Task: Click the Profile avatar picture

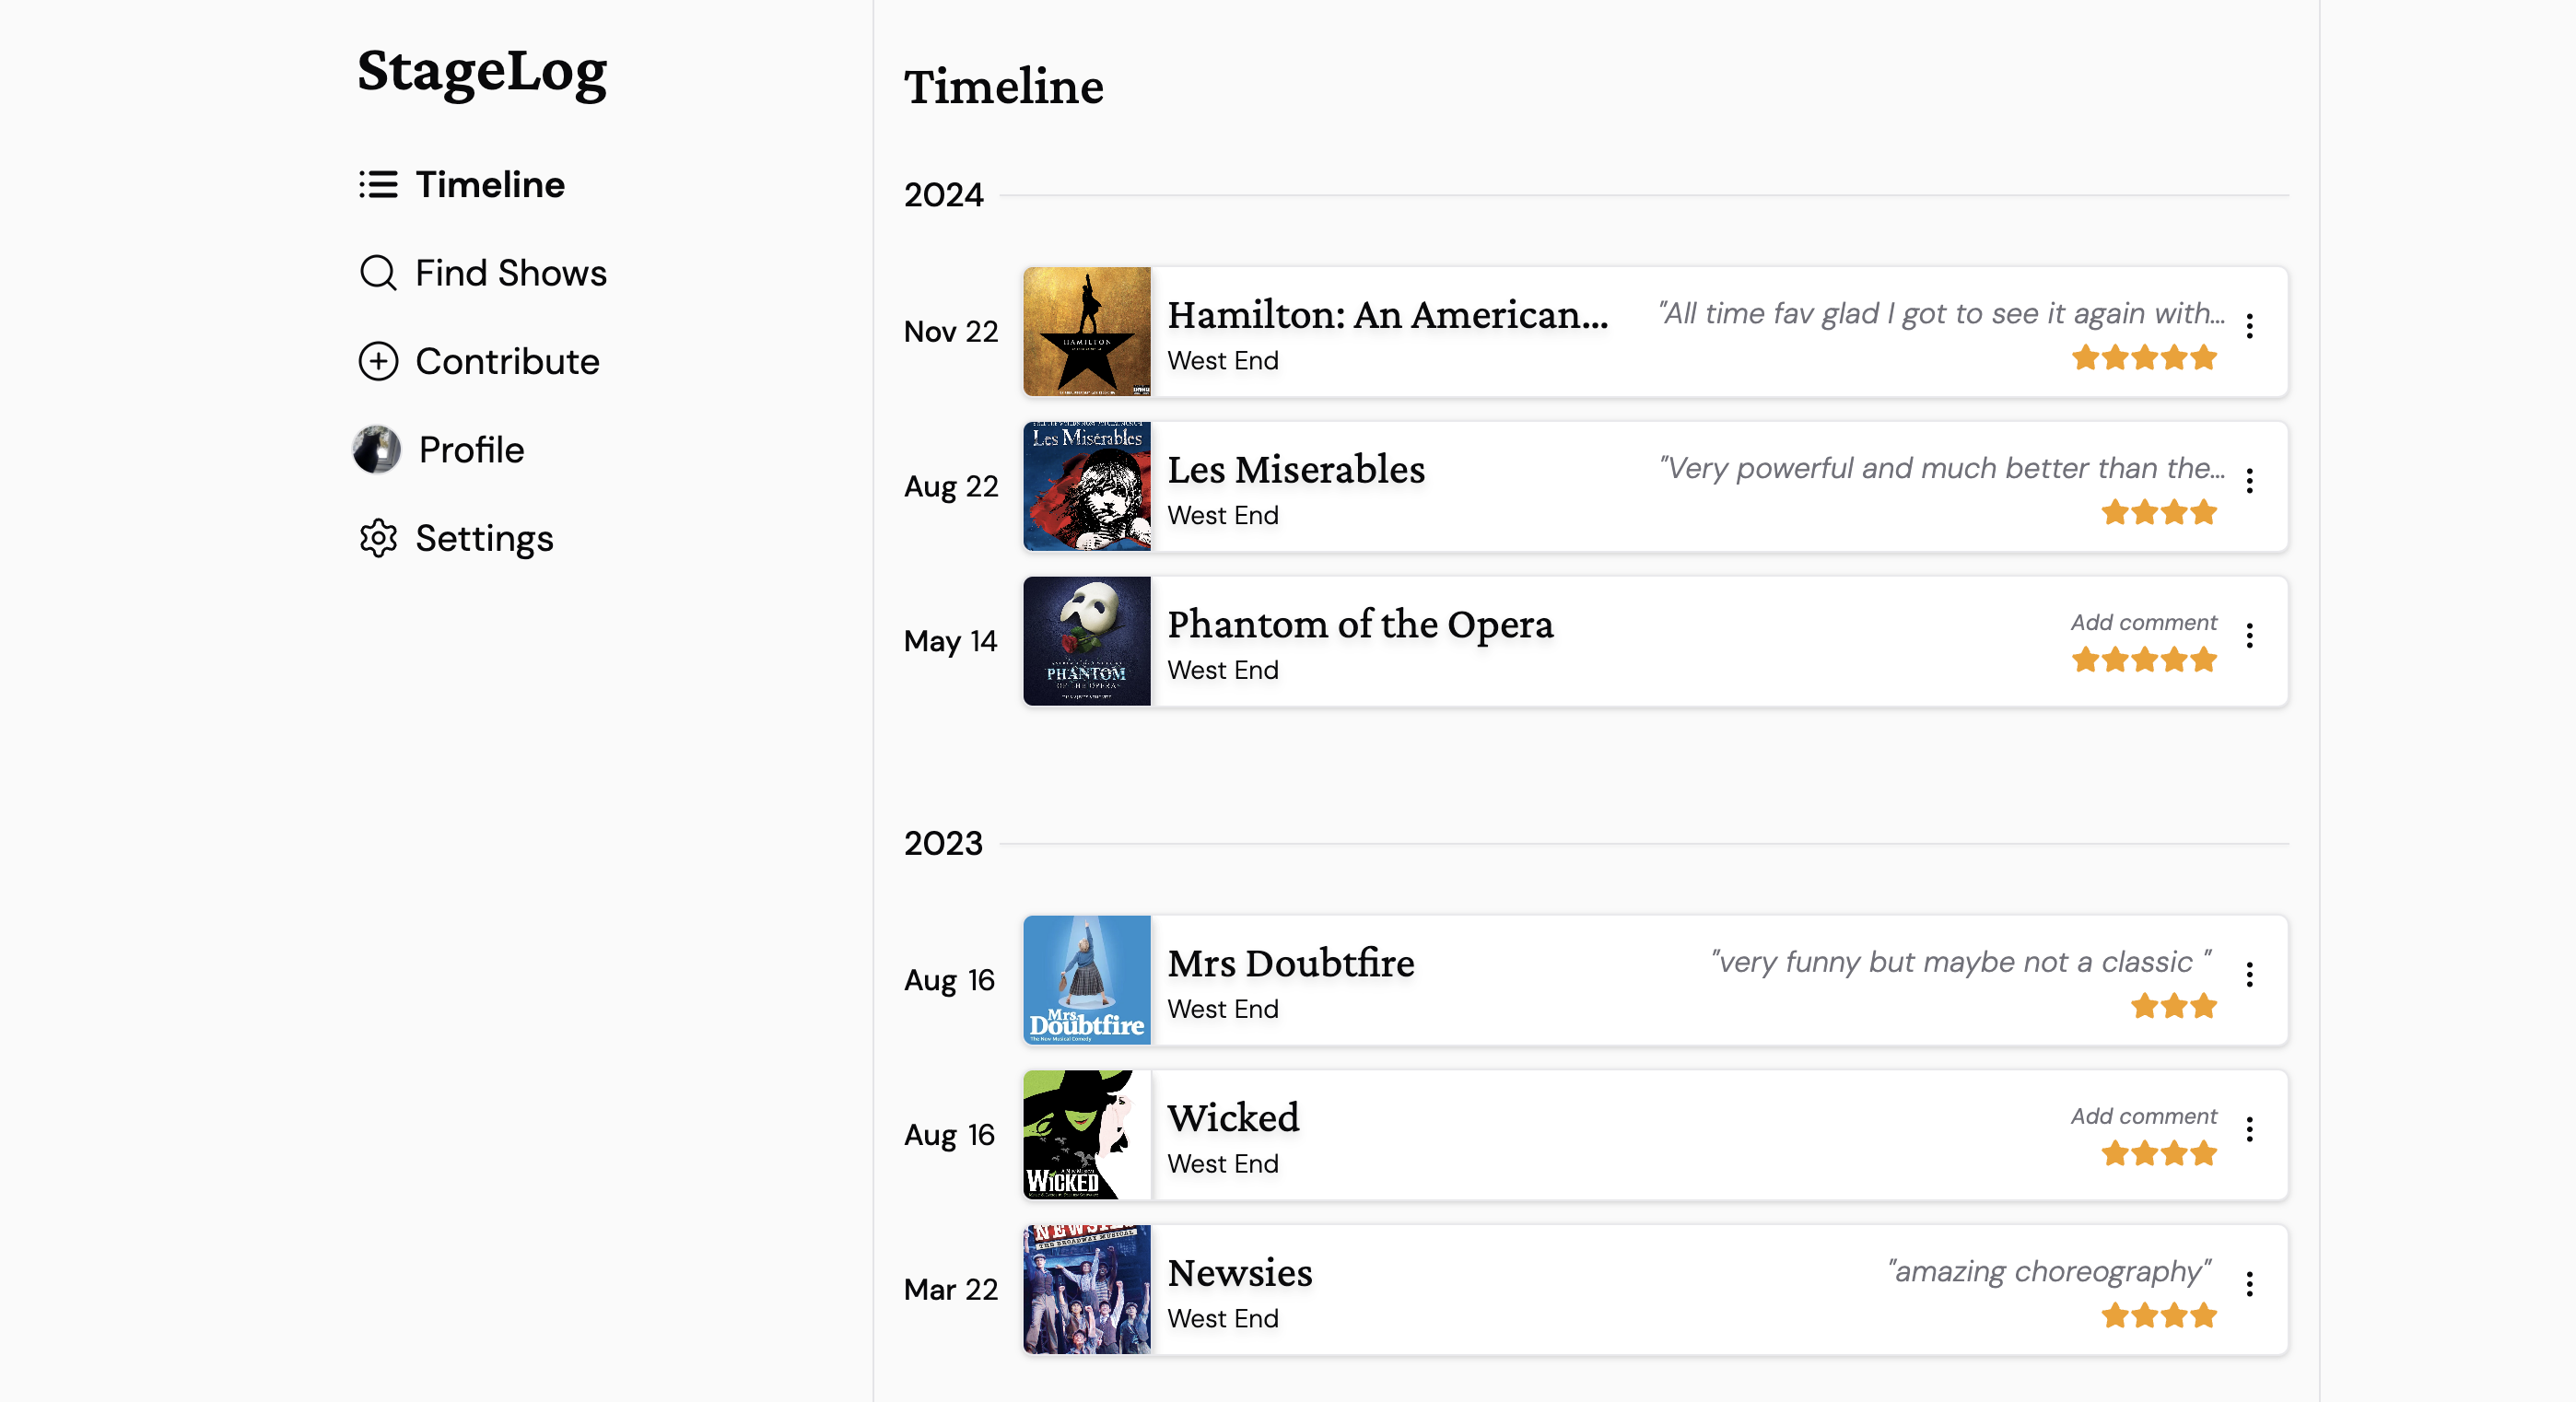Action: pos(377,450)
